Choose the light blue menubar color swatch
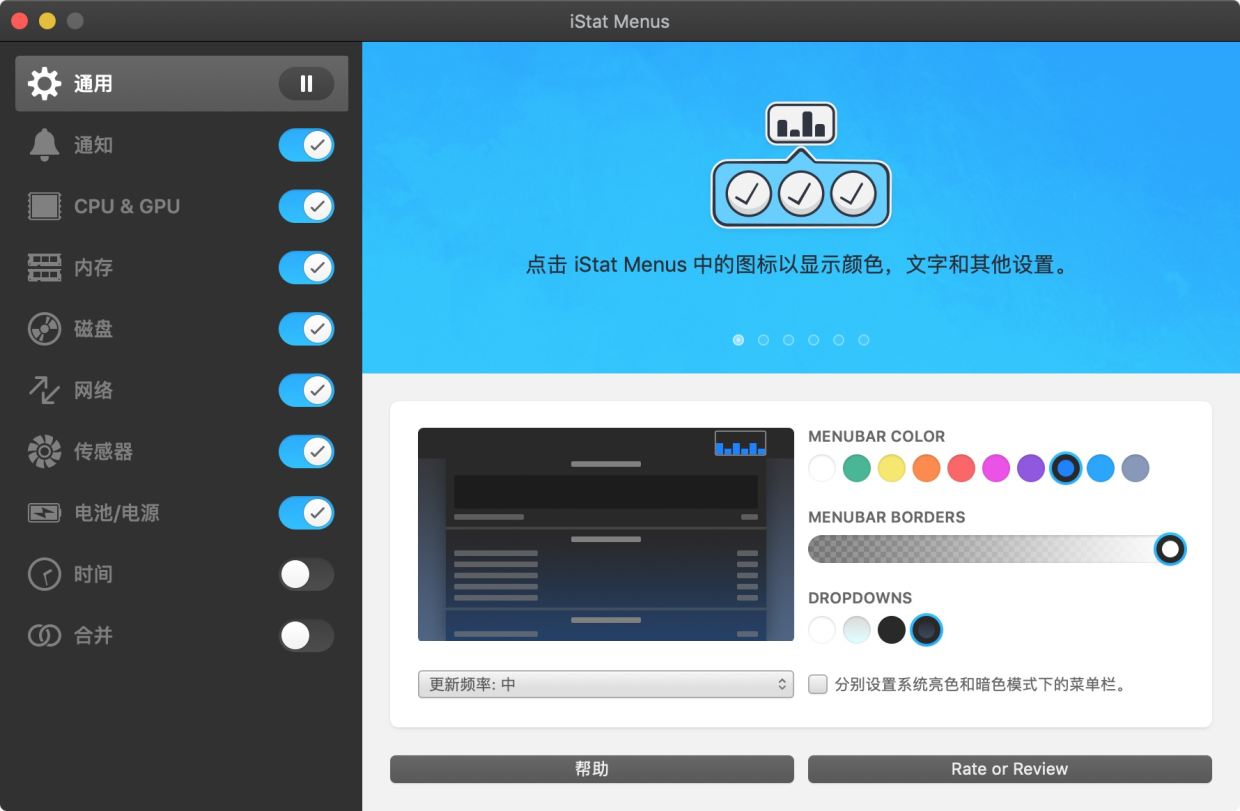This screenshot has width=1240, height=811. point(1100,468)
